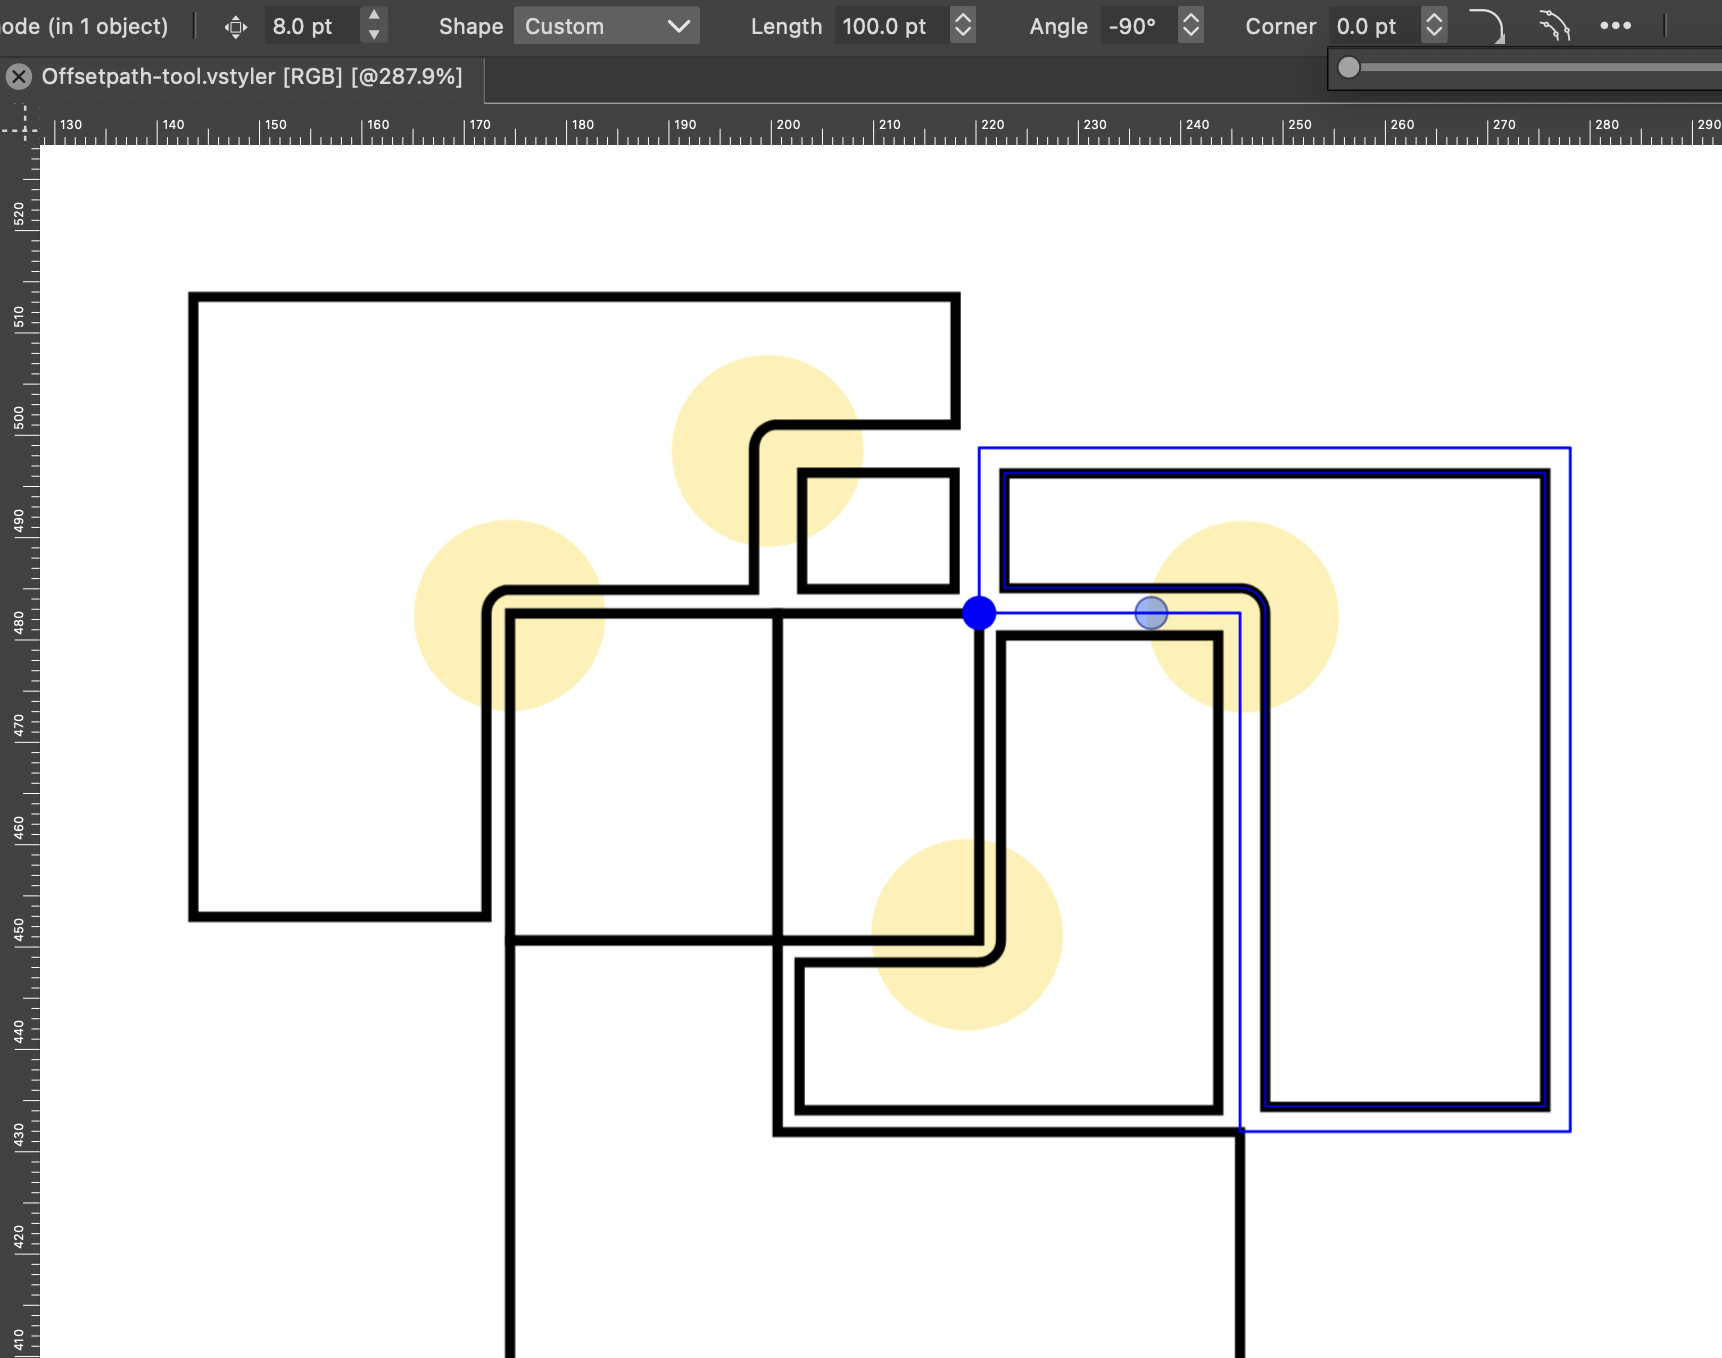Screen dimensions: 1722x1358
Task: Close the Offsetpath-tool.vstyler document tab
Action: coord(19,77)
